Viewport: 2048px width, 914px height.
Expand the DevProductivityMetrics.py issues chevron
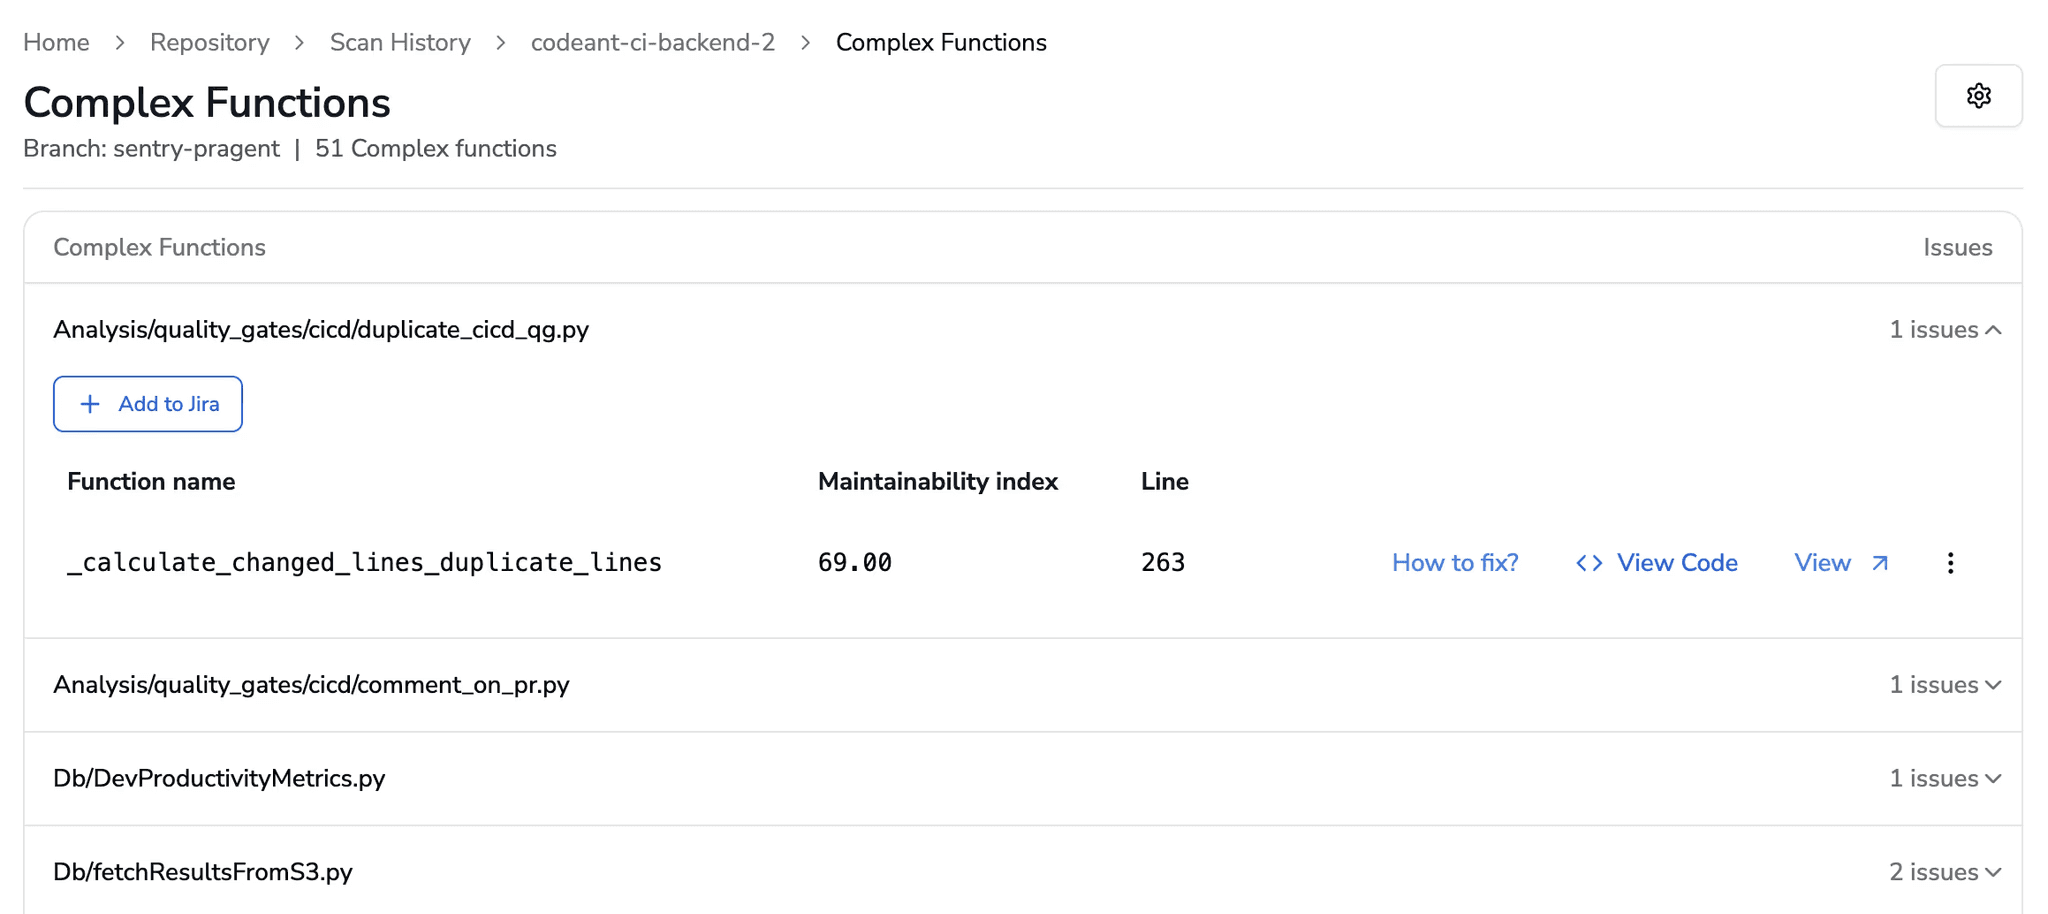pyautogui.click(x=1993, y=779)
